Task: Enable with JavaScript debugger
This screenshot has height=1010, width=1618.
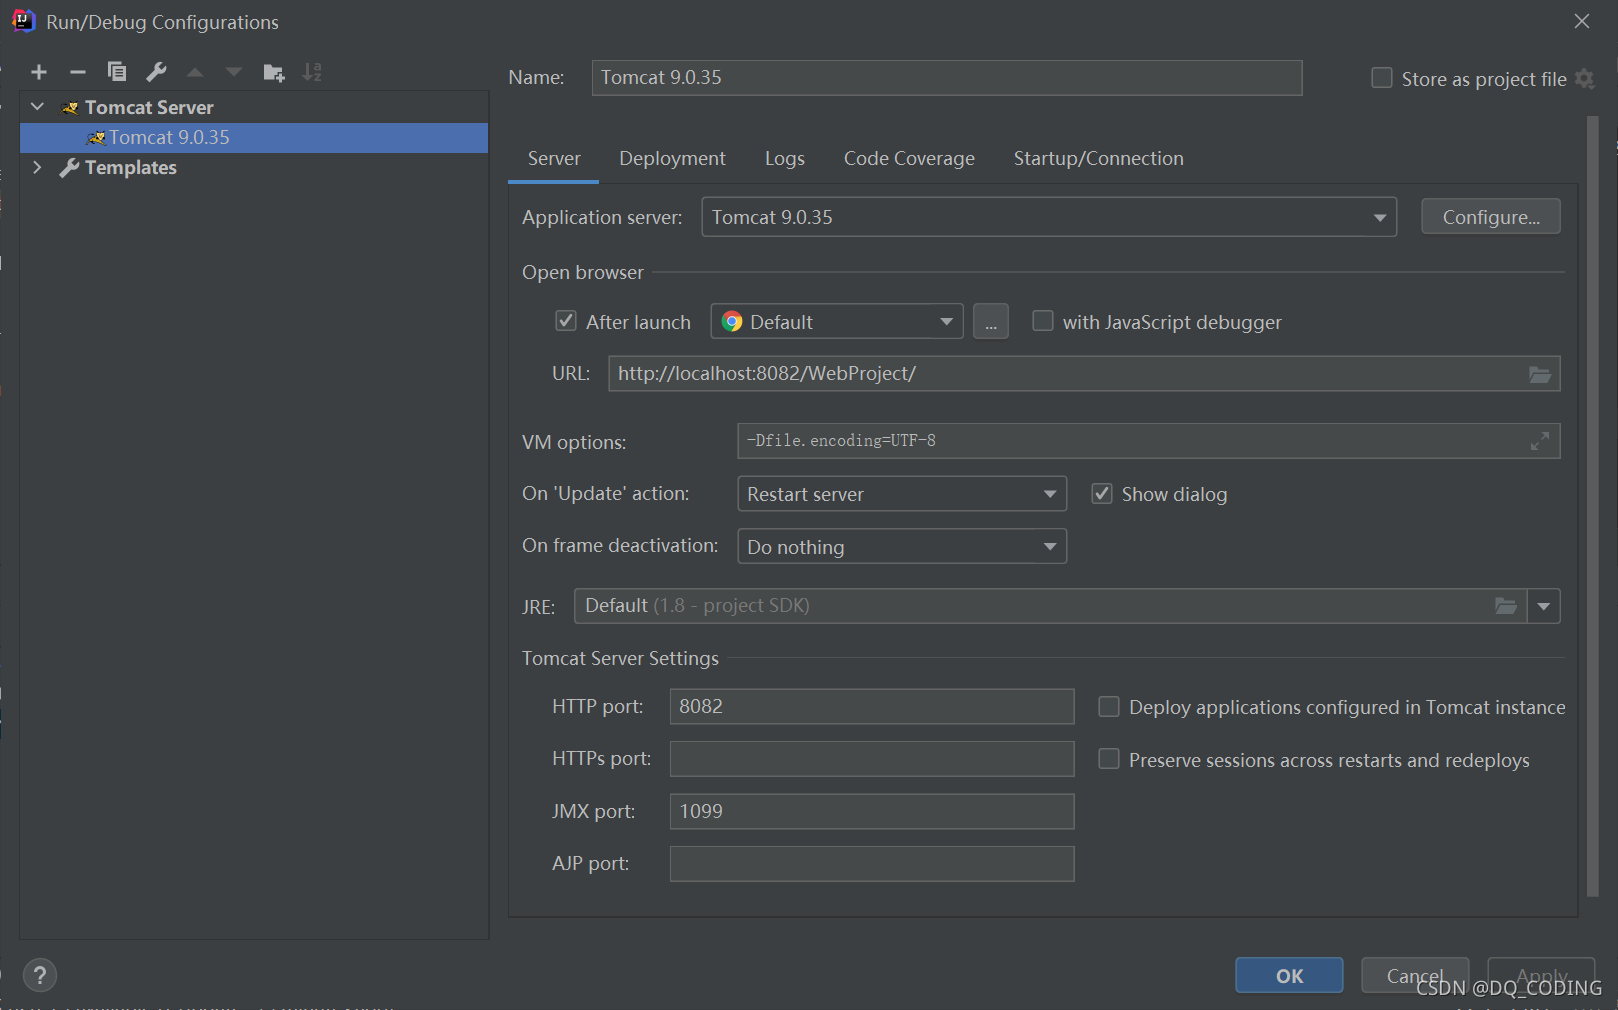Action: [1043, 321]
